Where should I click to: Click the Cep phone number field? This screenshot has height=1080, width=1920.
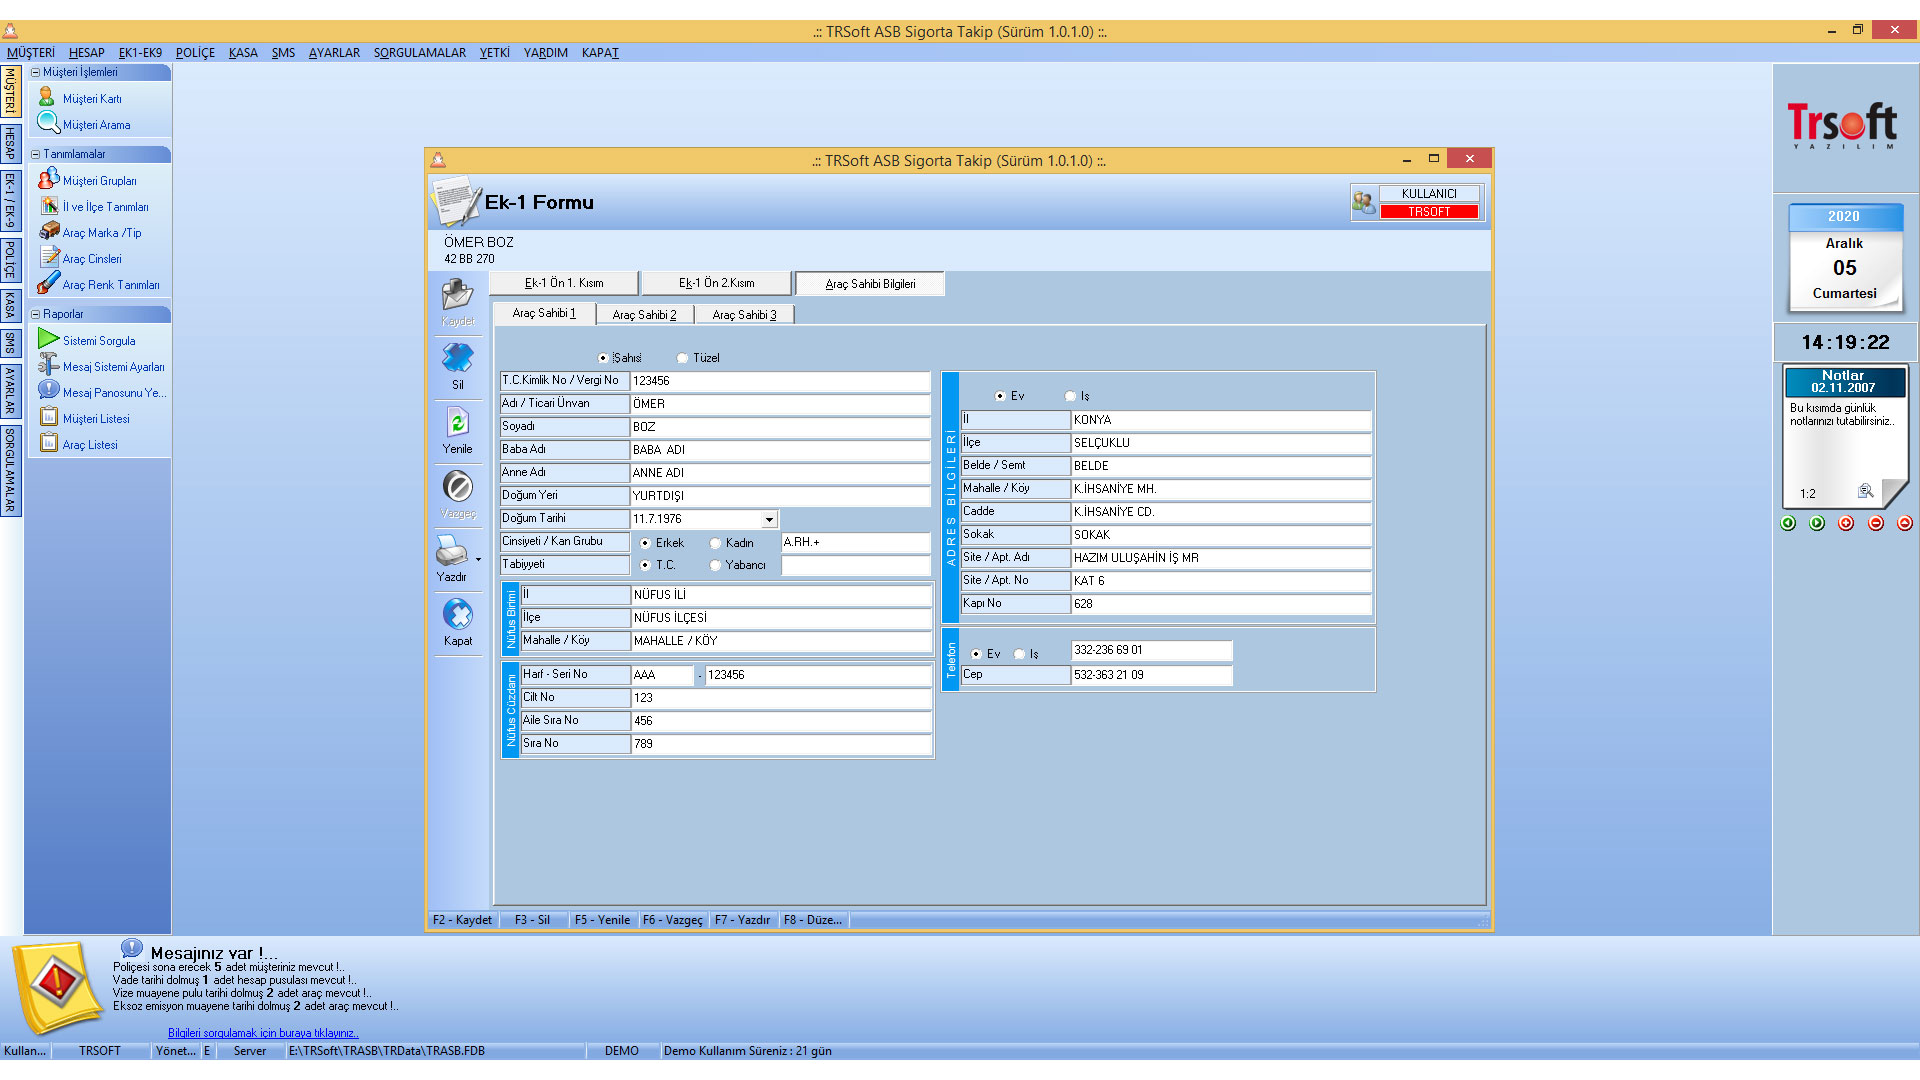1151,675
